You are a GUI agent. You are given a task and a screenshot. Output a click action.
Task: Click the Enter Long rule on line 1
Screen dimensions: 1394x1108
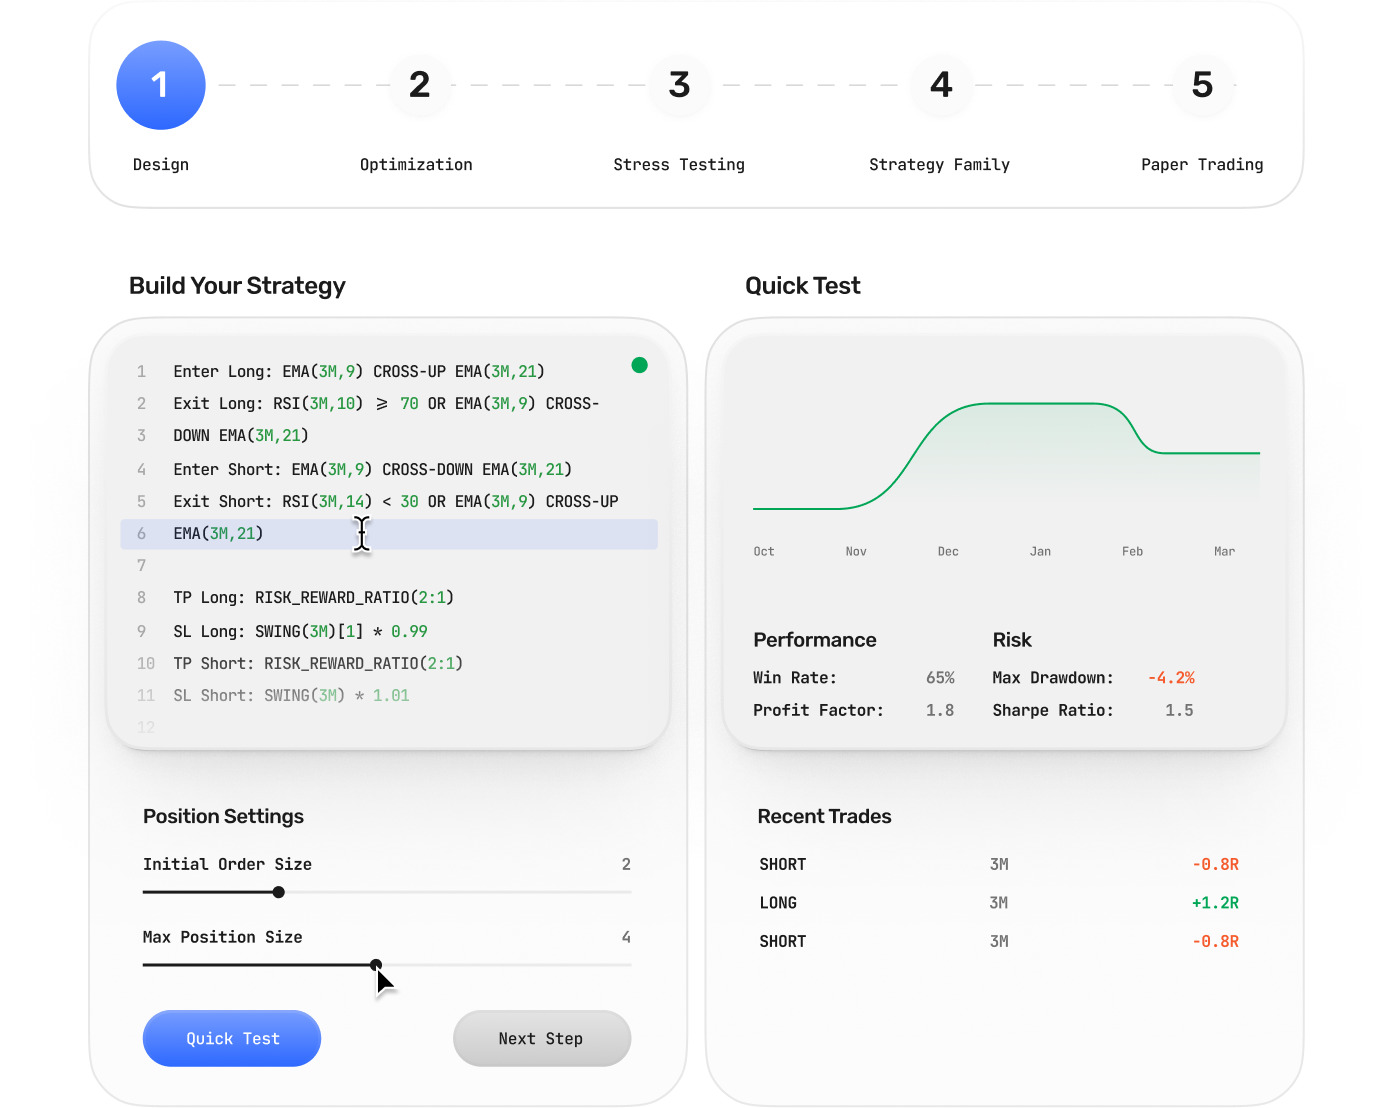click(x=358, y=372)
